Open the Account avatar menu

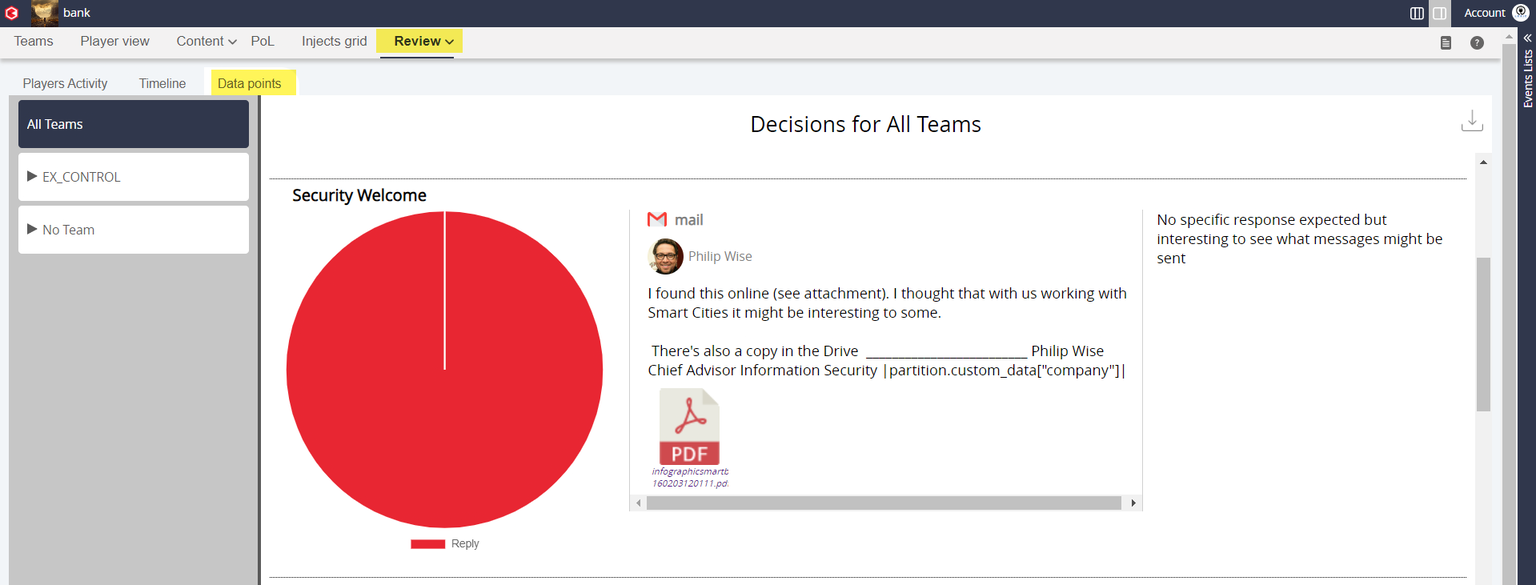pos(1521,13)
